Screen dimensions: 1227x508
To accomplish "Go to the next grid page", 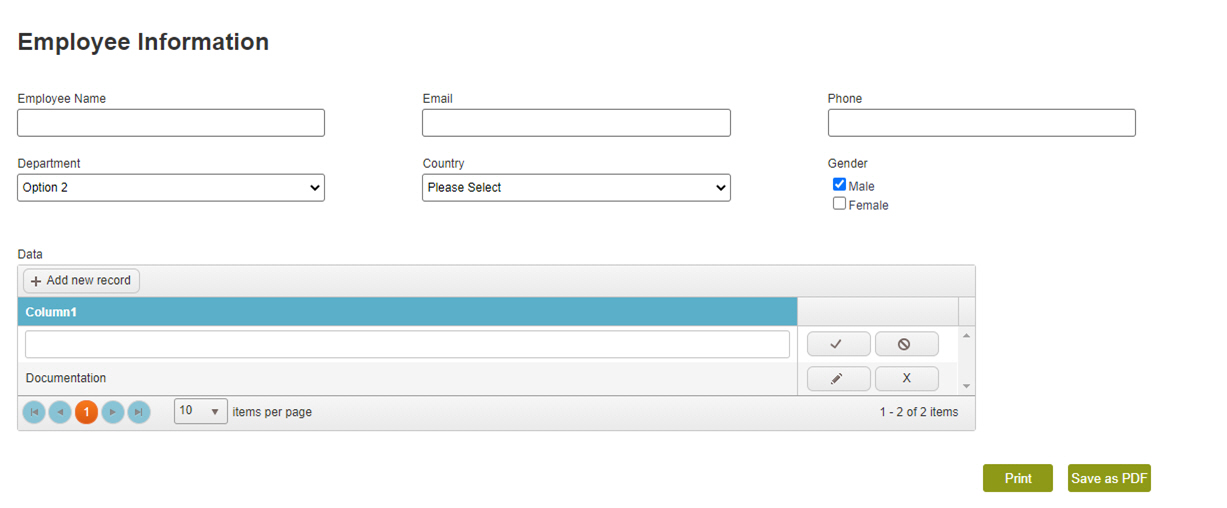I will coord(113,412).
